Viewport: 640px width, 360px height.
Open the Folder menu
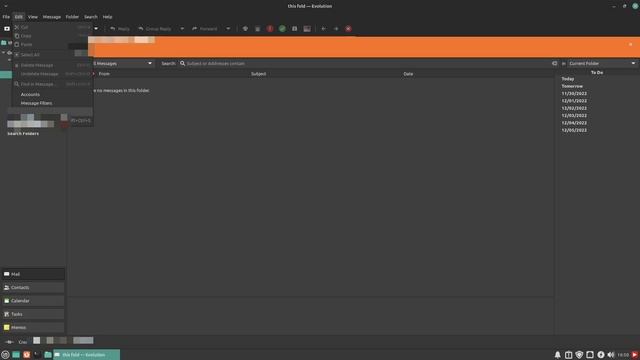[72, 17]
